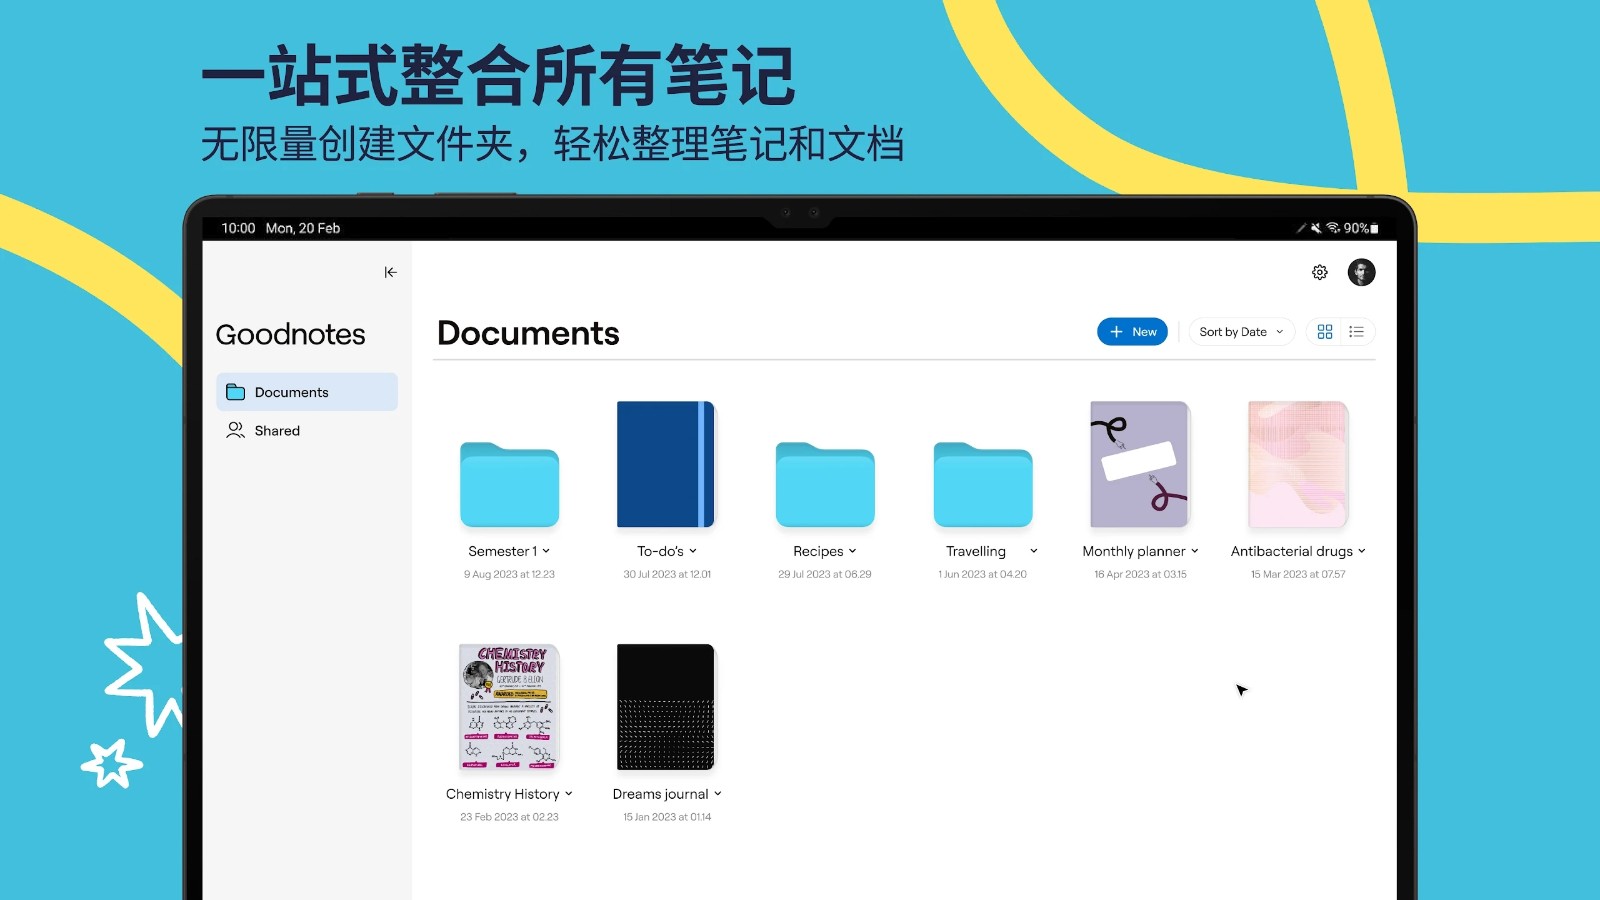Click the Semester 1 folder name
Image resolution: width=1600 pixels, height=900 pixels.
pyautogui.click(x=503, y=551)
